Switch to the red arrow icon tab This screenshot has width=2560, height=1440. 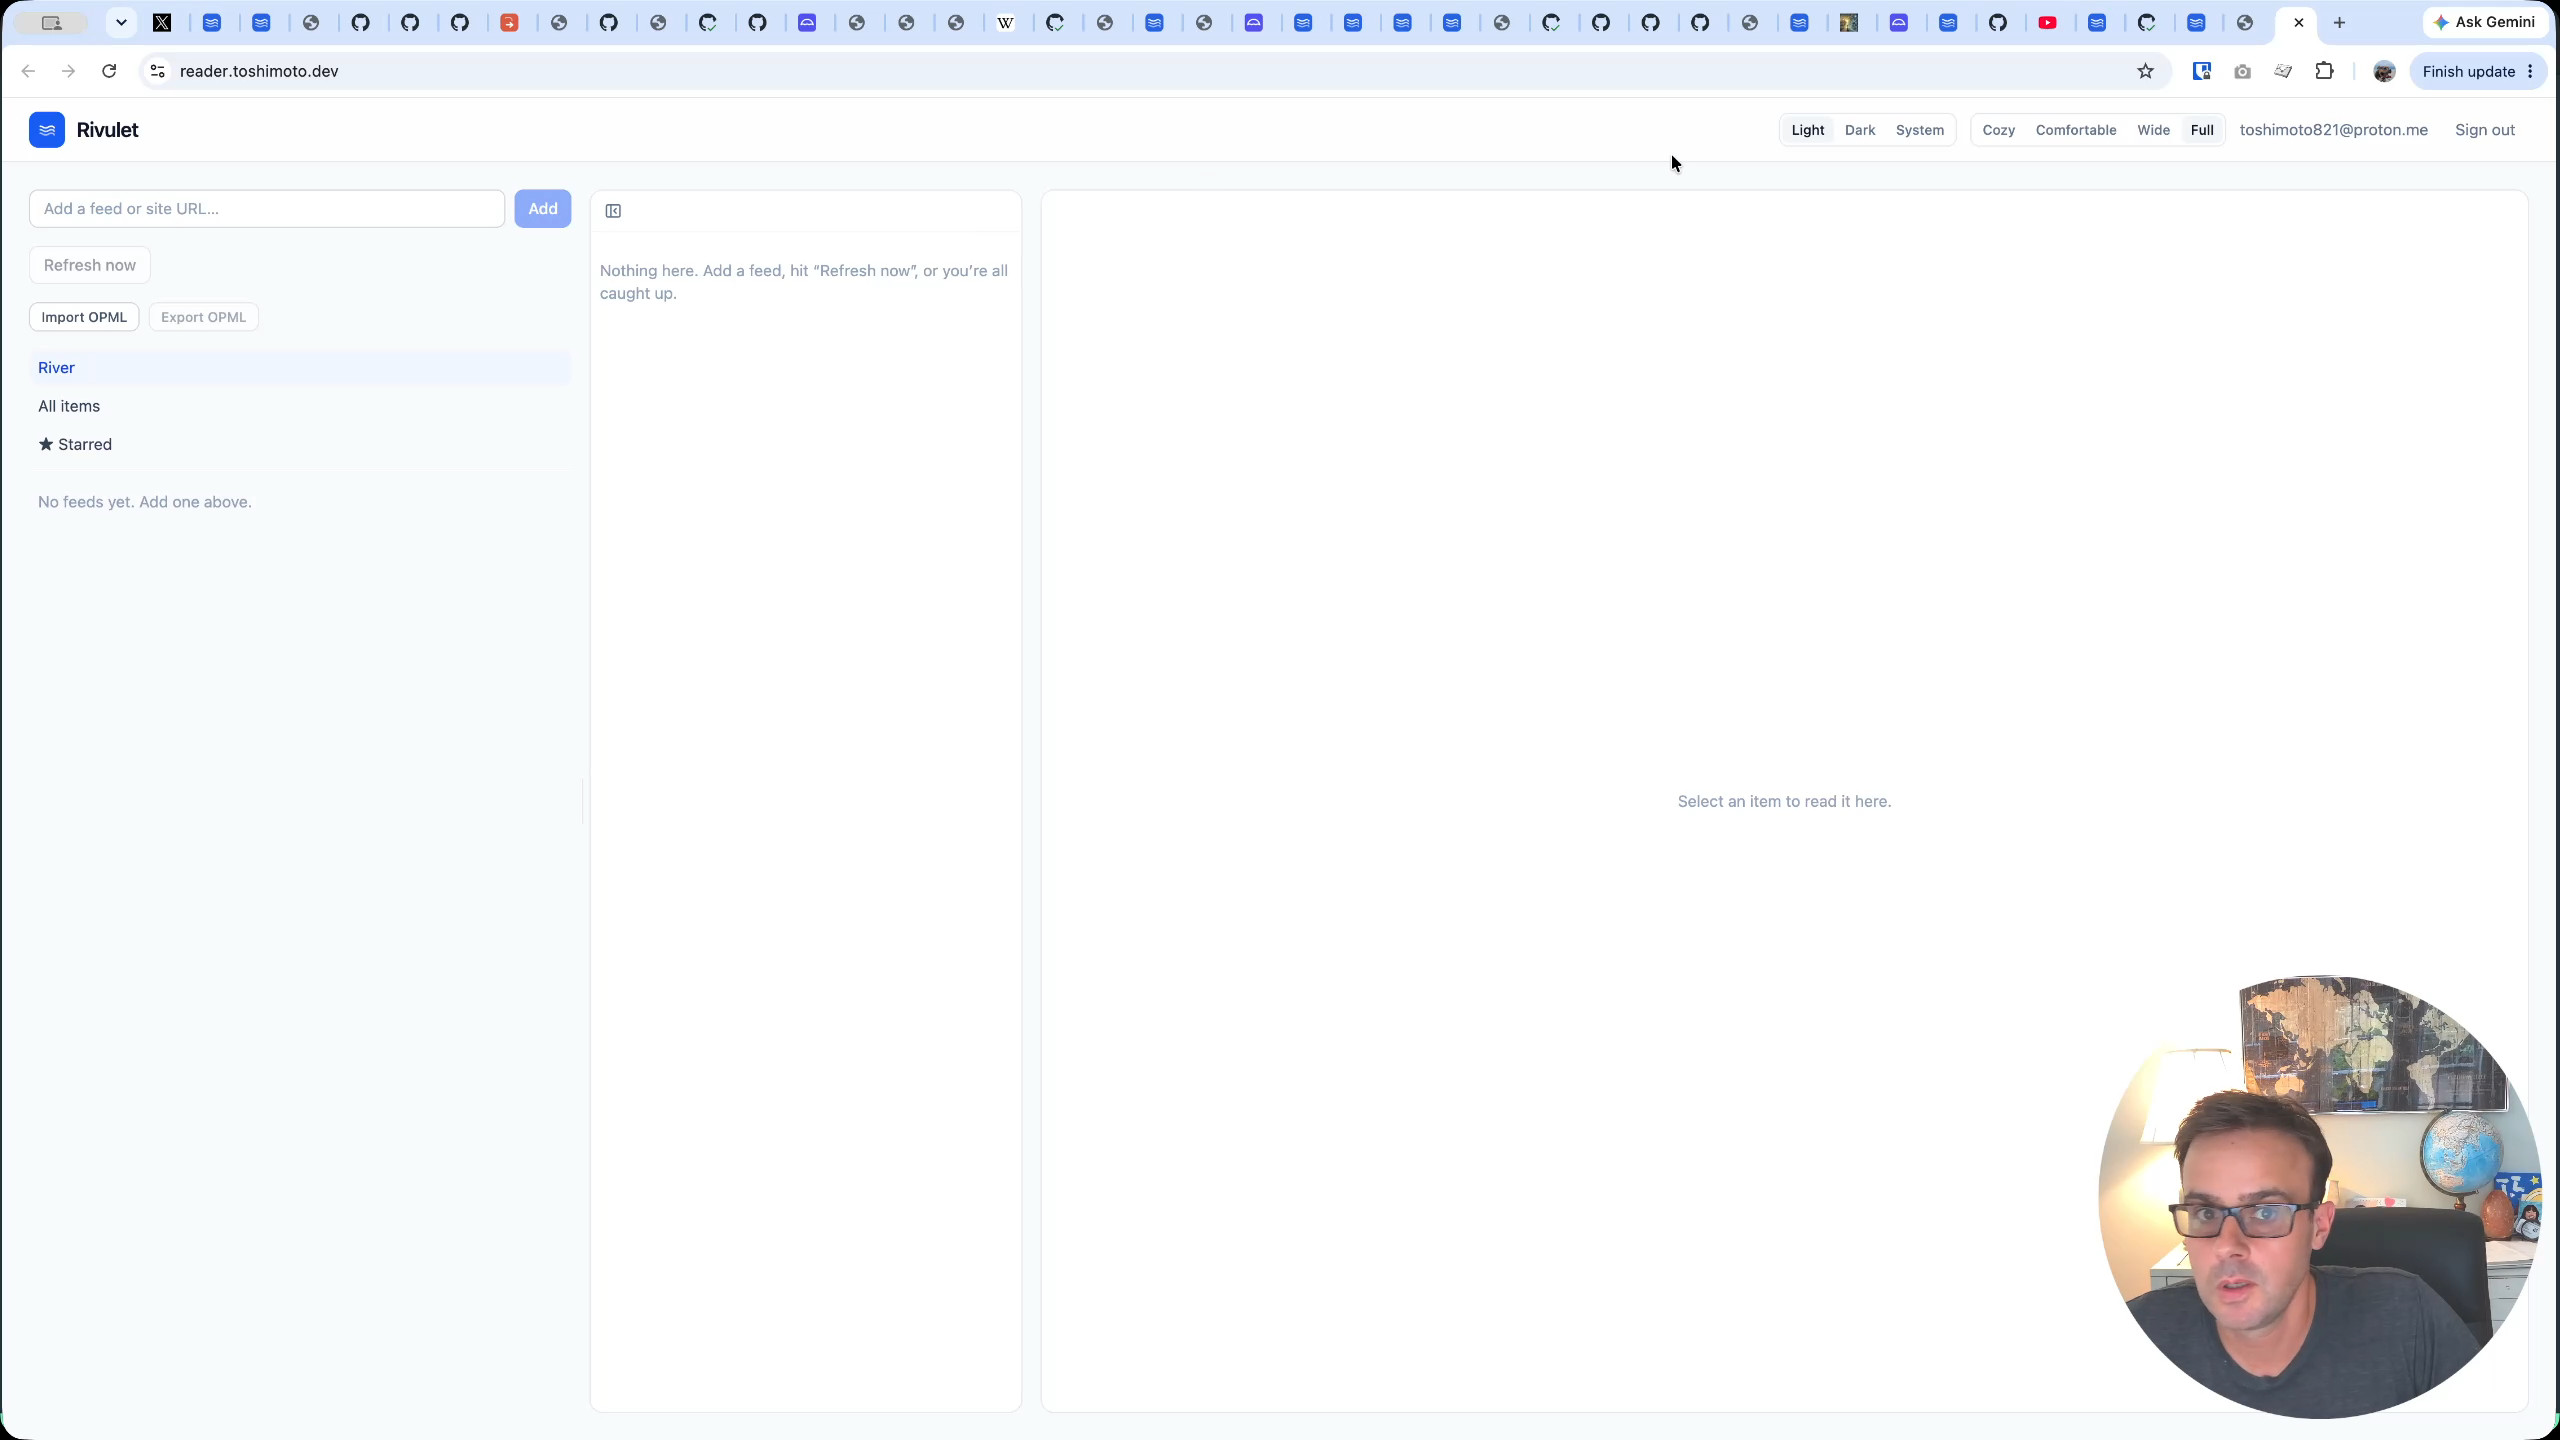(x=509, y=22)
